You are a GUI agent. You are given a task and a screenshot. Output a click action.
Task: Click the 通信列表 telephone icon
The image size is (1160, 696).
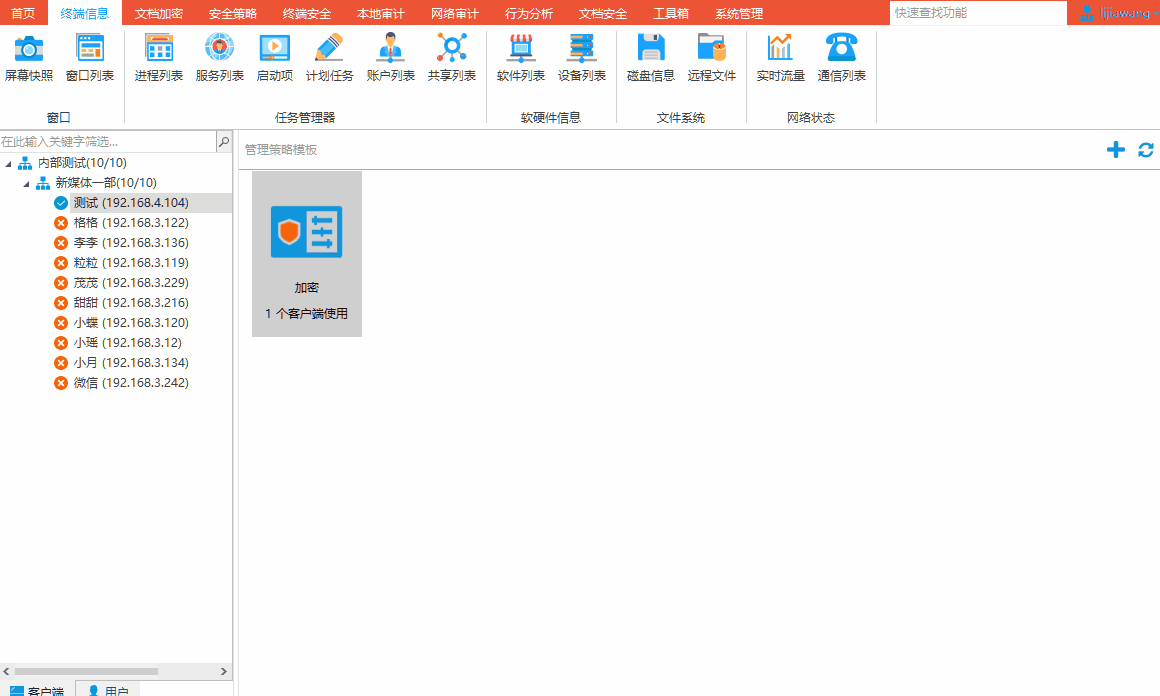point(841,48)
